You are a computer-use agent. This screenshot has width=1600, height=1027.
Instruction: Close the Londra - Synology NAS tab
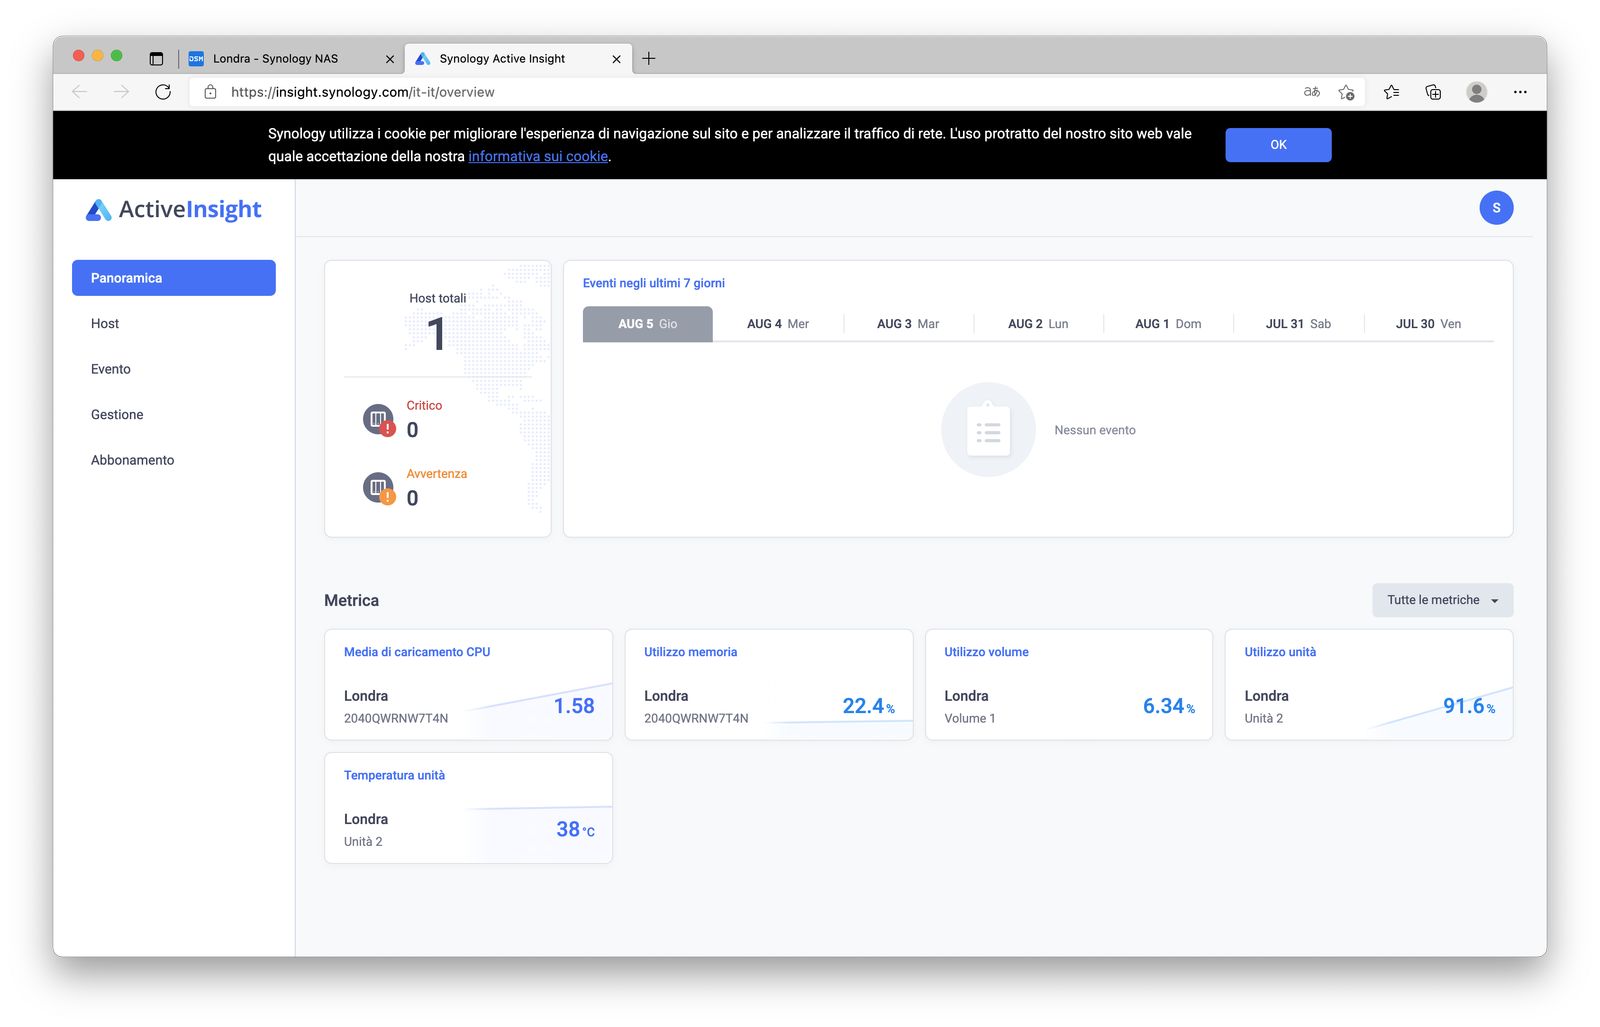pos(390,59)
